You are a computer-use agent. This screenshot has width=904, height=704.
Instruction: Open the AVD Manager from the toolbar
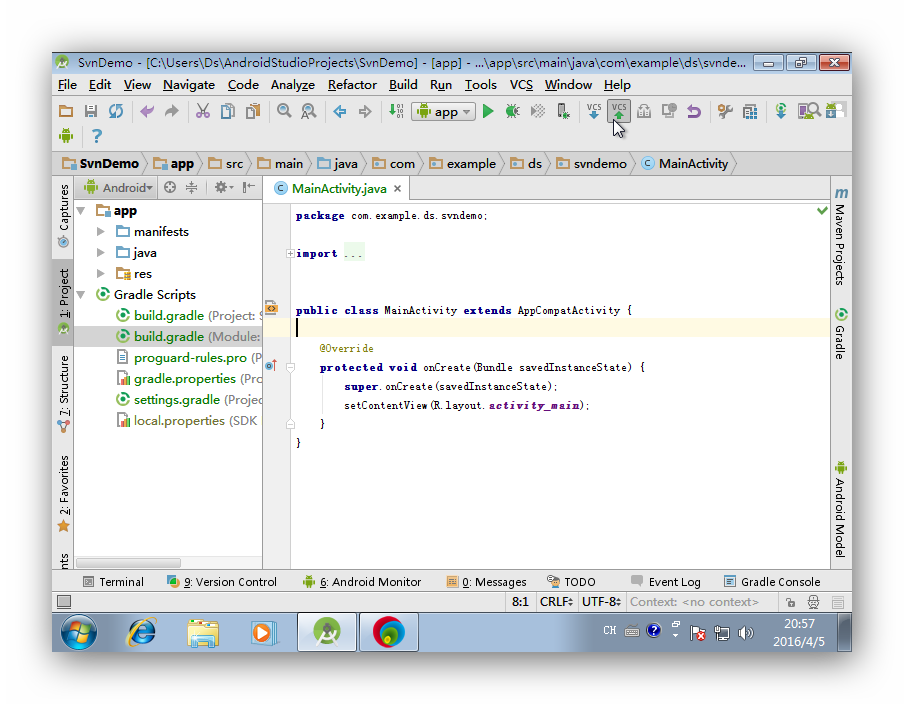(x=806, y=111)
